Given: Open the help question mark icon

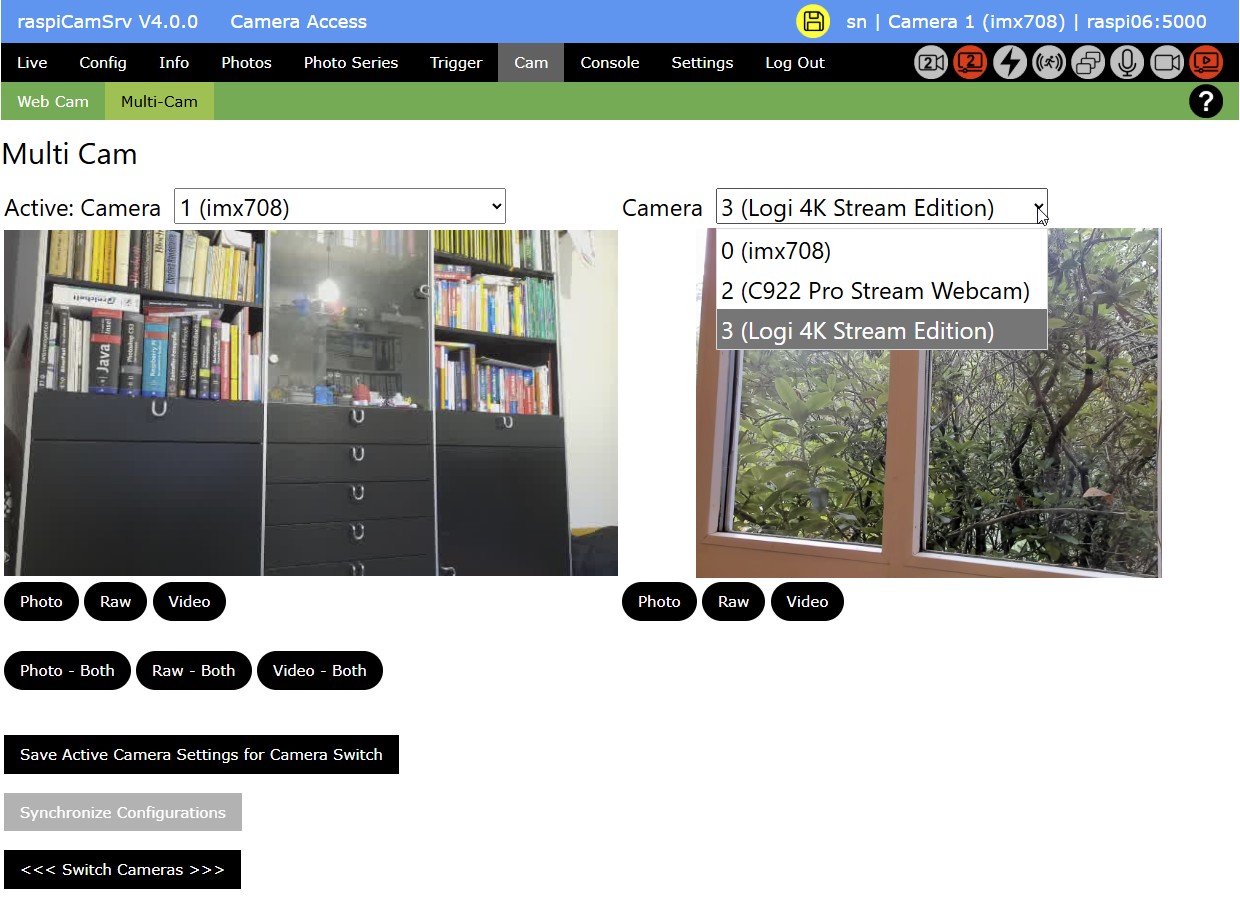Looking at the screenshot, I should coord(1206,101).
